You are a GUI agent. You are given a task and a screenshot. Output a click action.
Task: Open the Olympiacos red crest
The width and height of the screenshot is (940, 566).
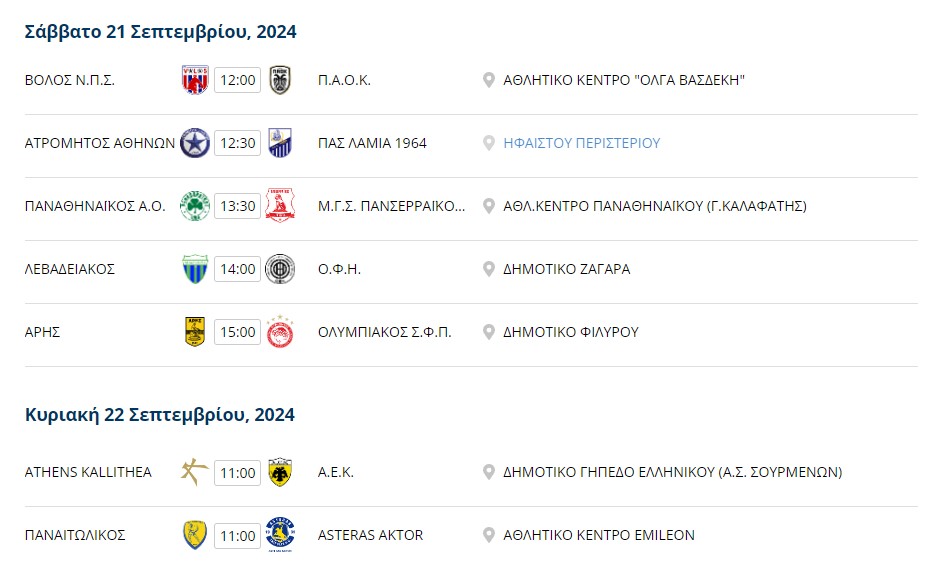[x=280, y=332]
